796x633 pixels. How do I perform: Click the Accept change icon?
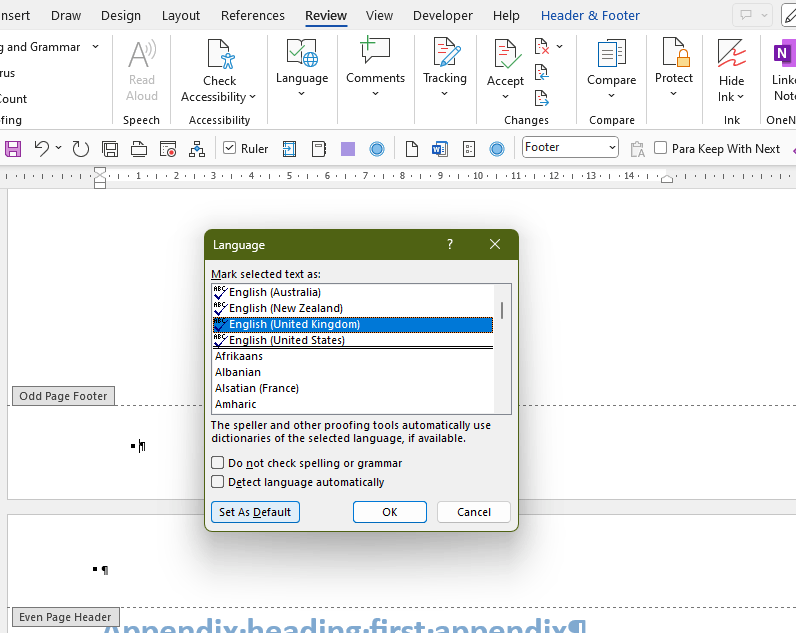click(506, 54)
